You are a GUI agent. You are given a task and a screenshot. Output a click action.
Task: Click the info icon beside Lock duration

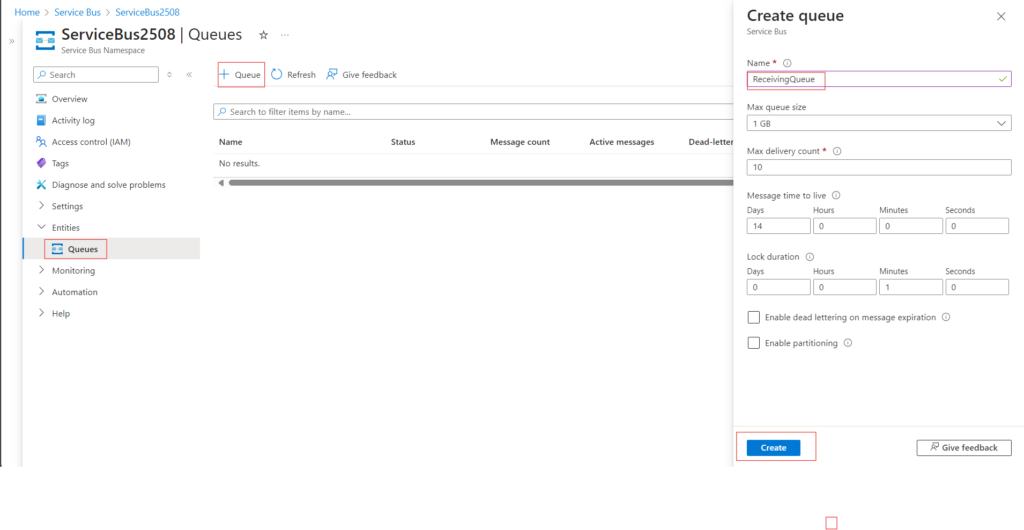tap(810, 257)
